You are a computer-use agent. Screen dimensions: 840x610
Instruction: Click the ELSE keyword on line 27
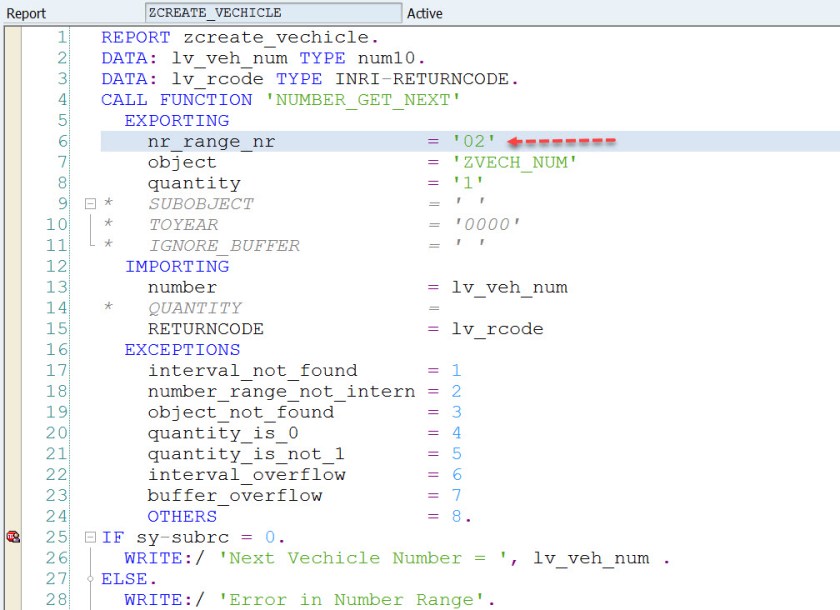click(124, 579)
